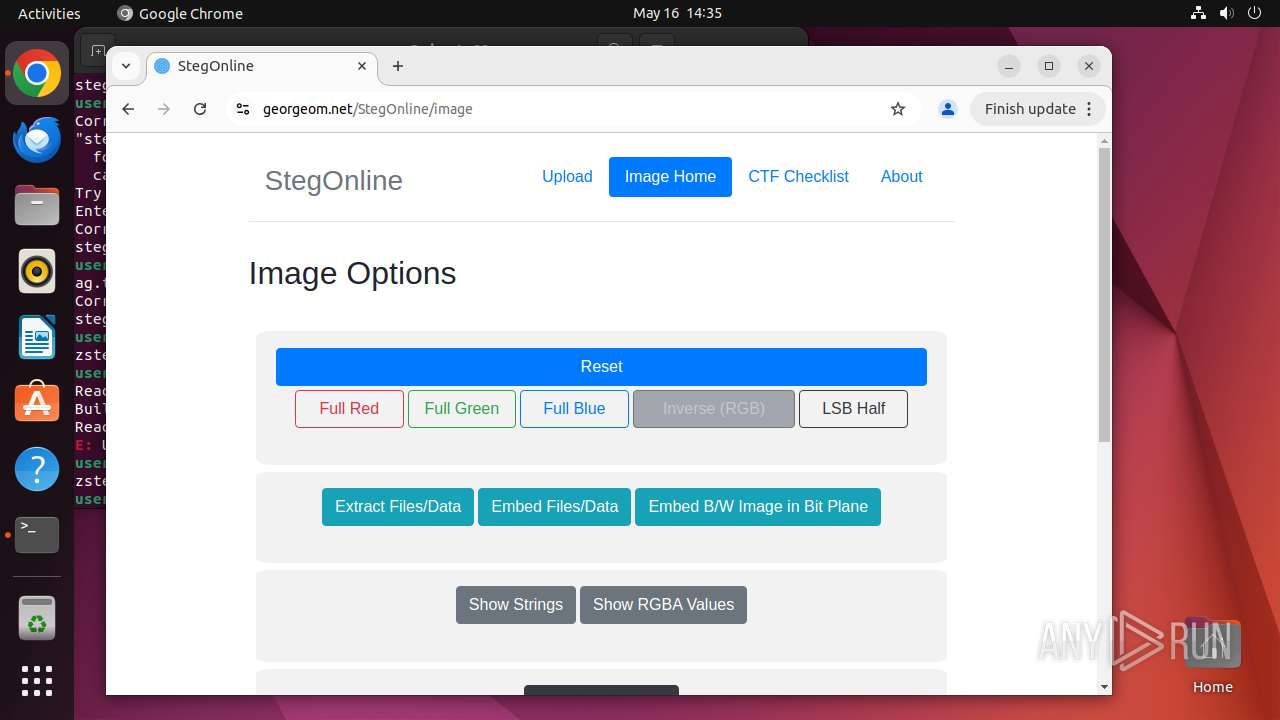Open the Trash in the dock
This screenshot has height=720, width=1280.
point(37,617)
